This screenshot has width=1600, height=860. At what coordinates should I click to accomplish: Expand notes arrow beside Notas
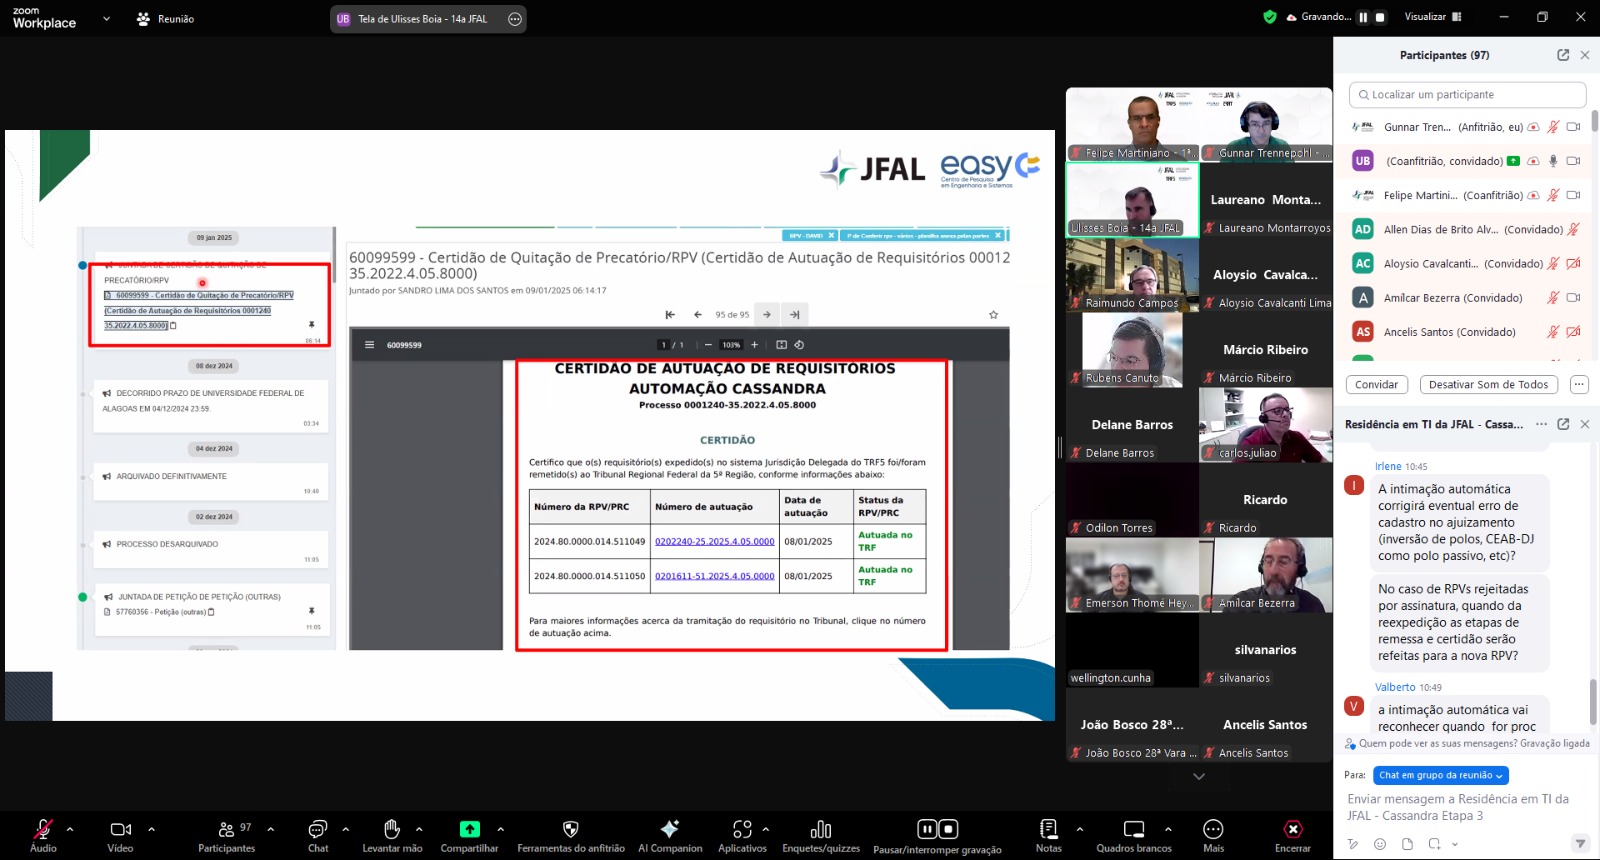pyautogui.click(x=1080, y=829)
